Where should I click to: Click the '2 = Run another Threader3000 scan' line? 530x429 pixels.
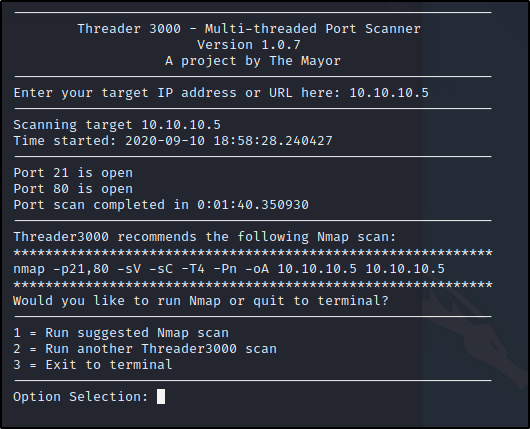(x=145, y=349)
